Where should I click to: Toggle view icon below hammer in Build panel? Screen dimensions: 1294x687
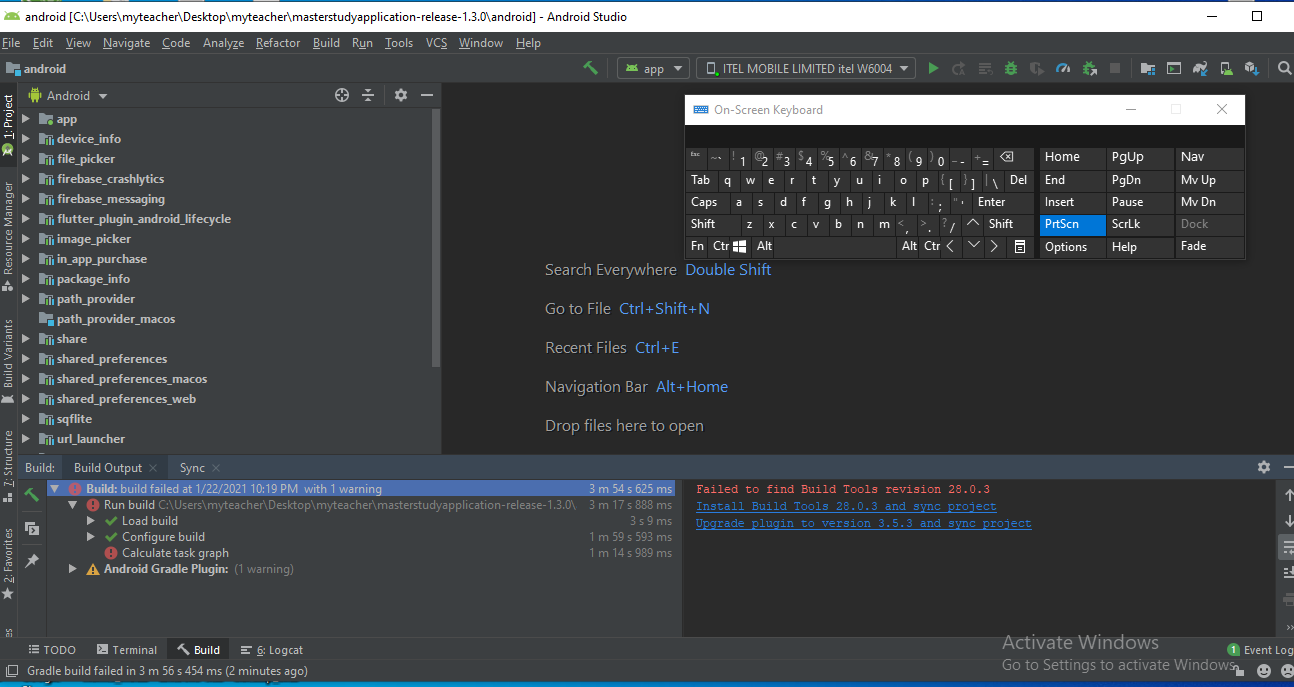[32, 528]
